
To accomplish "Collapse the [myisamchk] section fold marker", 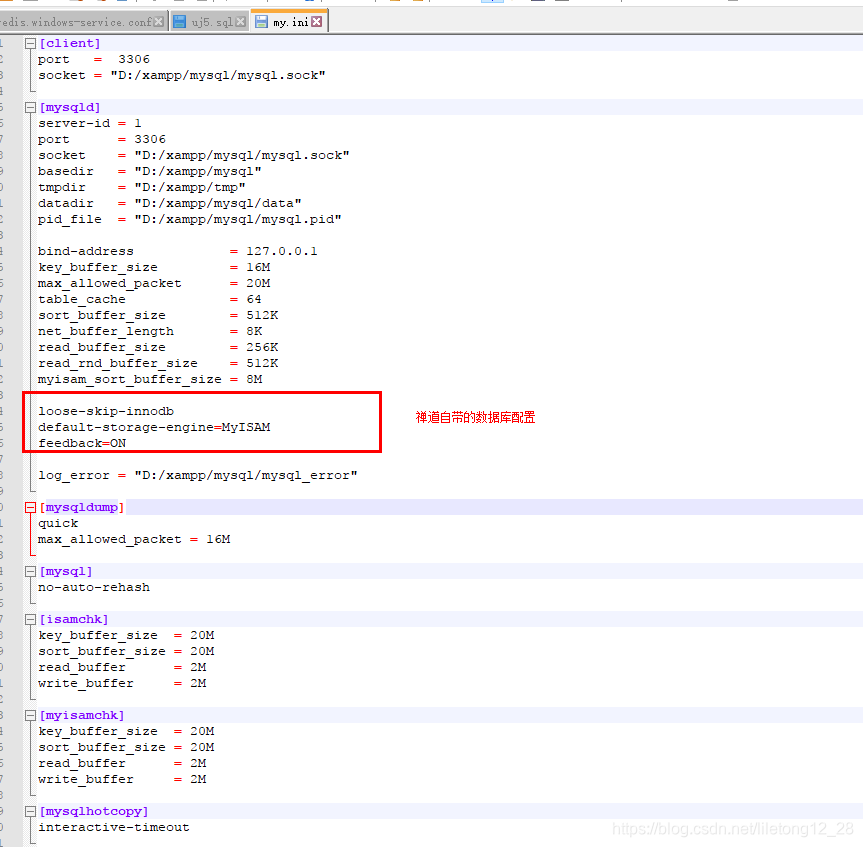I will pyautogui.click(x=30, y=715).
